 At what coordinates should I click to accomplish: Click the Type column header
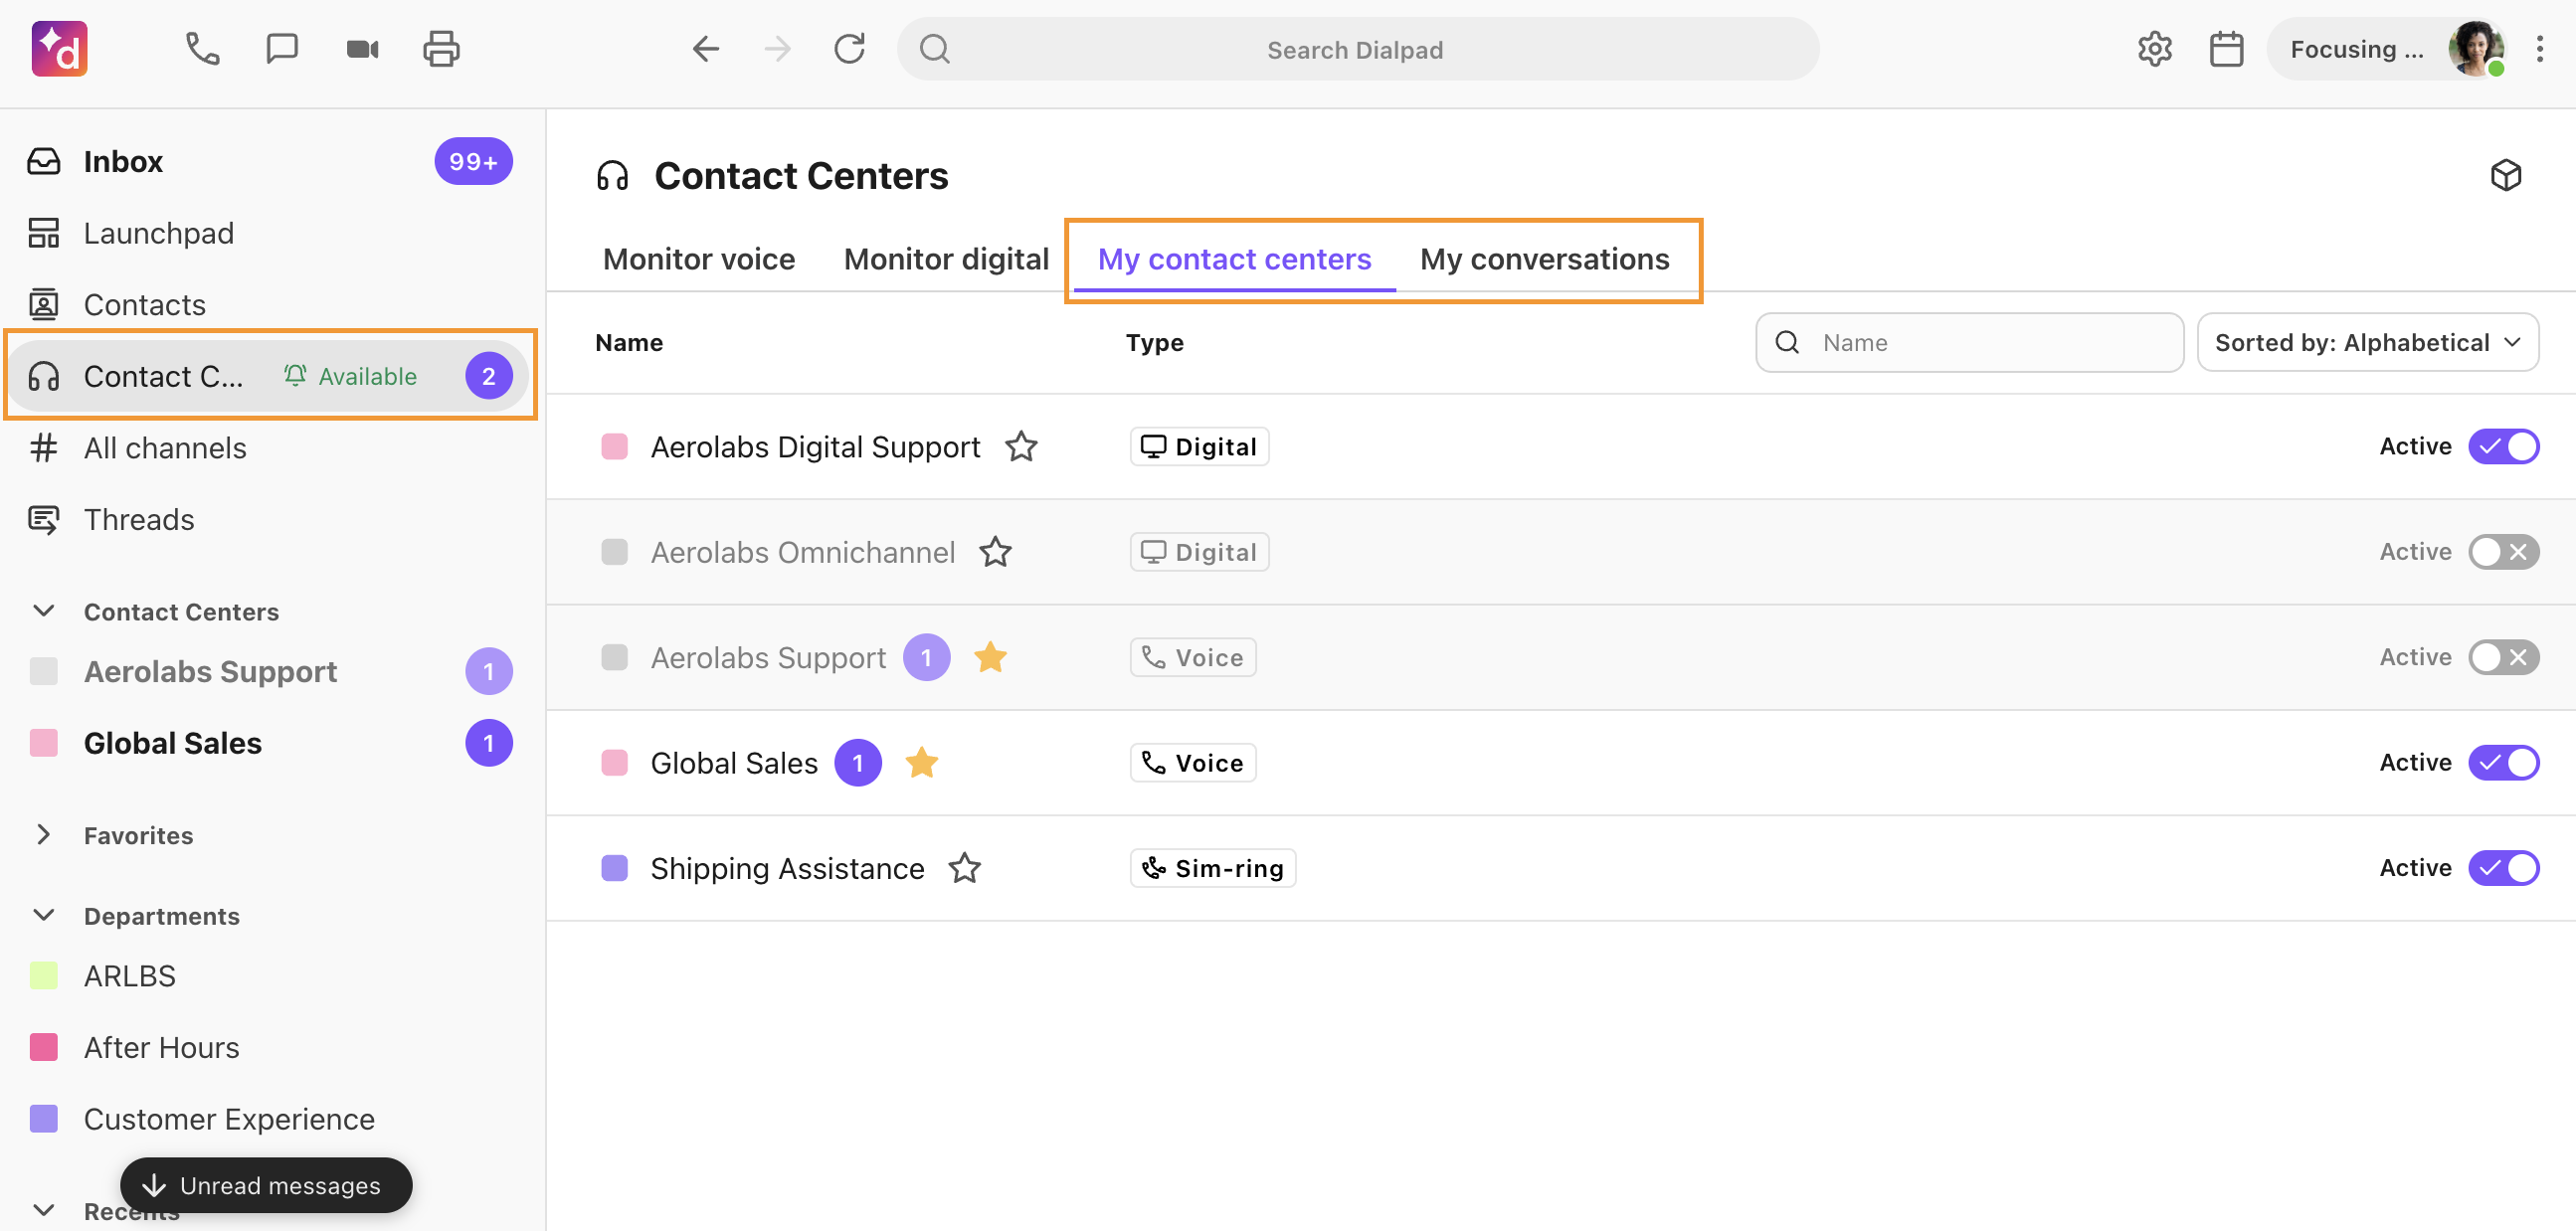[x=1154, y=343]
